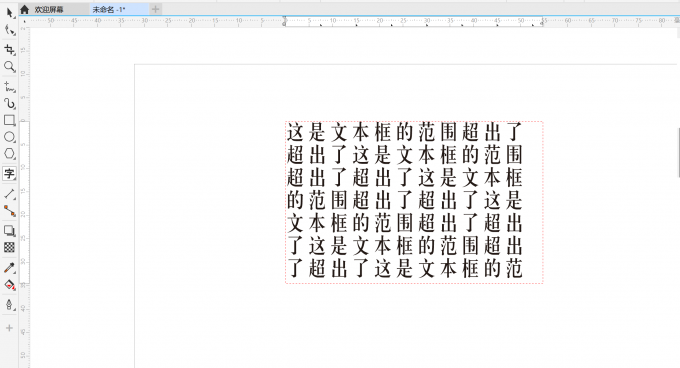
Task: Add a new document with plus tab
Action: click(x=155, y=9)
